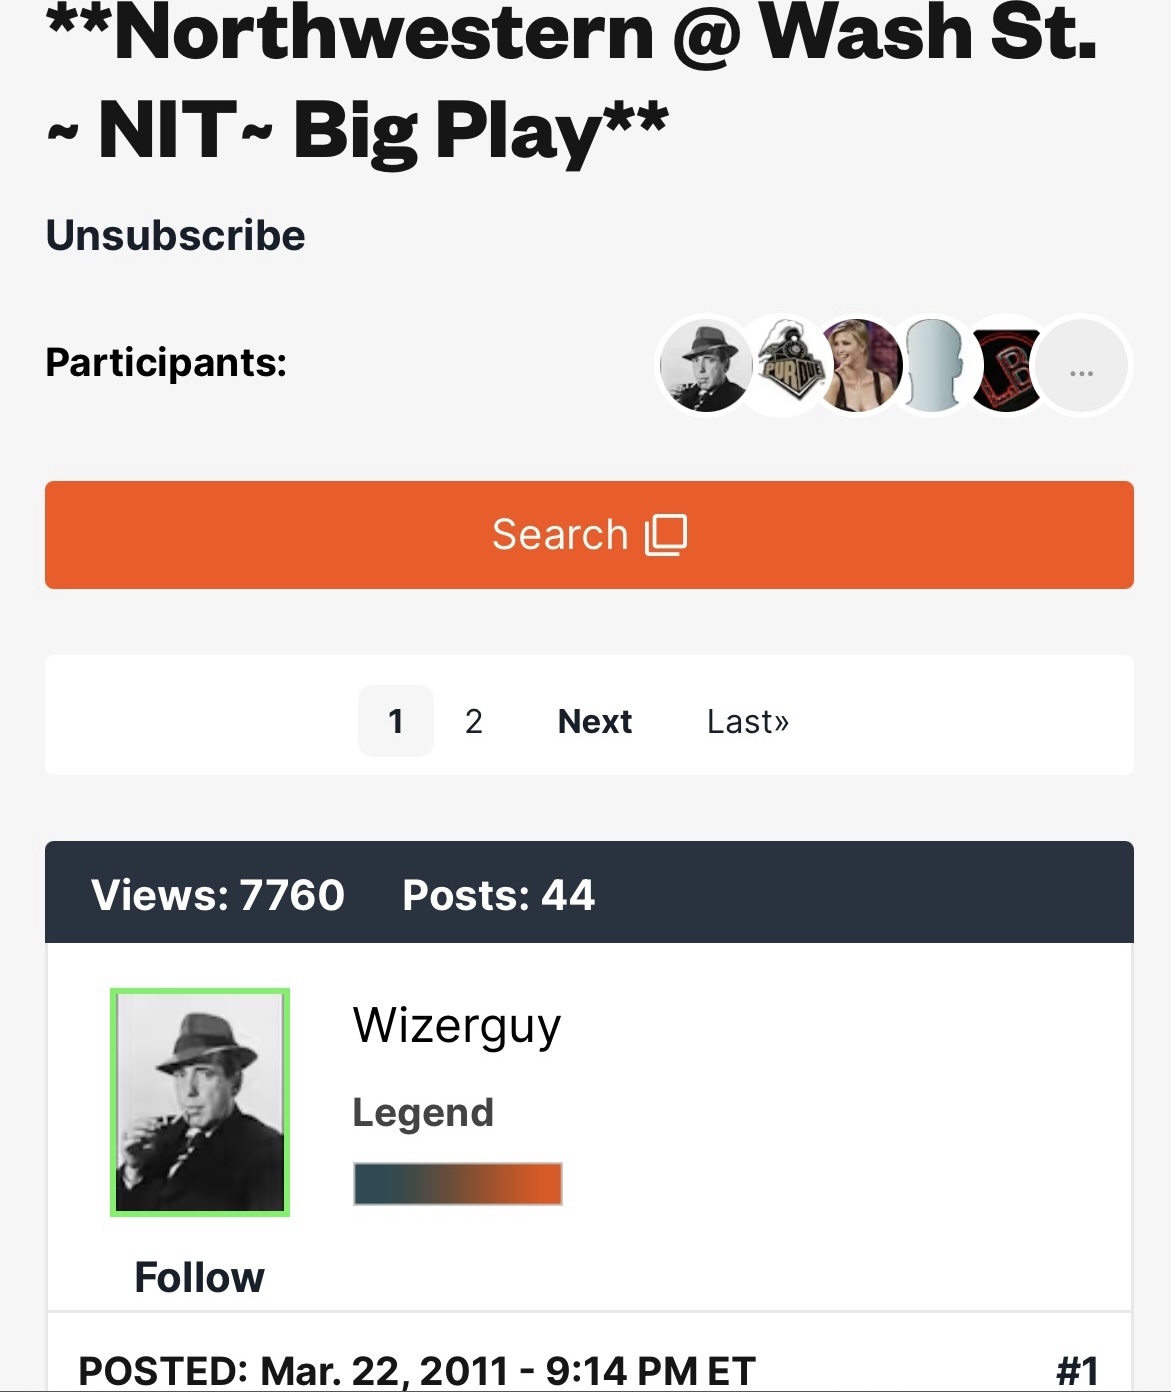Open Wizerguy's green-bordered profile picture
Image resolution: width=1171 pixels, height=1392 pixels.
[200, 1102]
